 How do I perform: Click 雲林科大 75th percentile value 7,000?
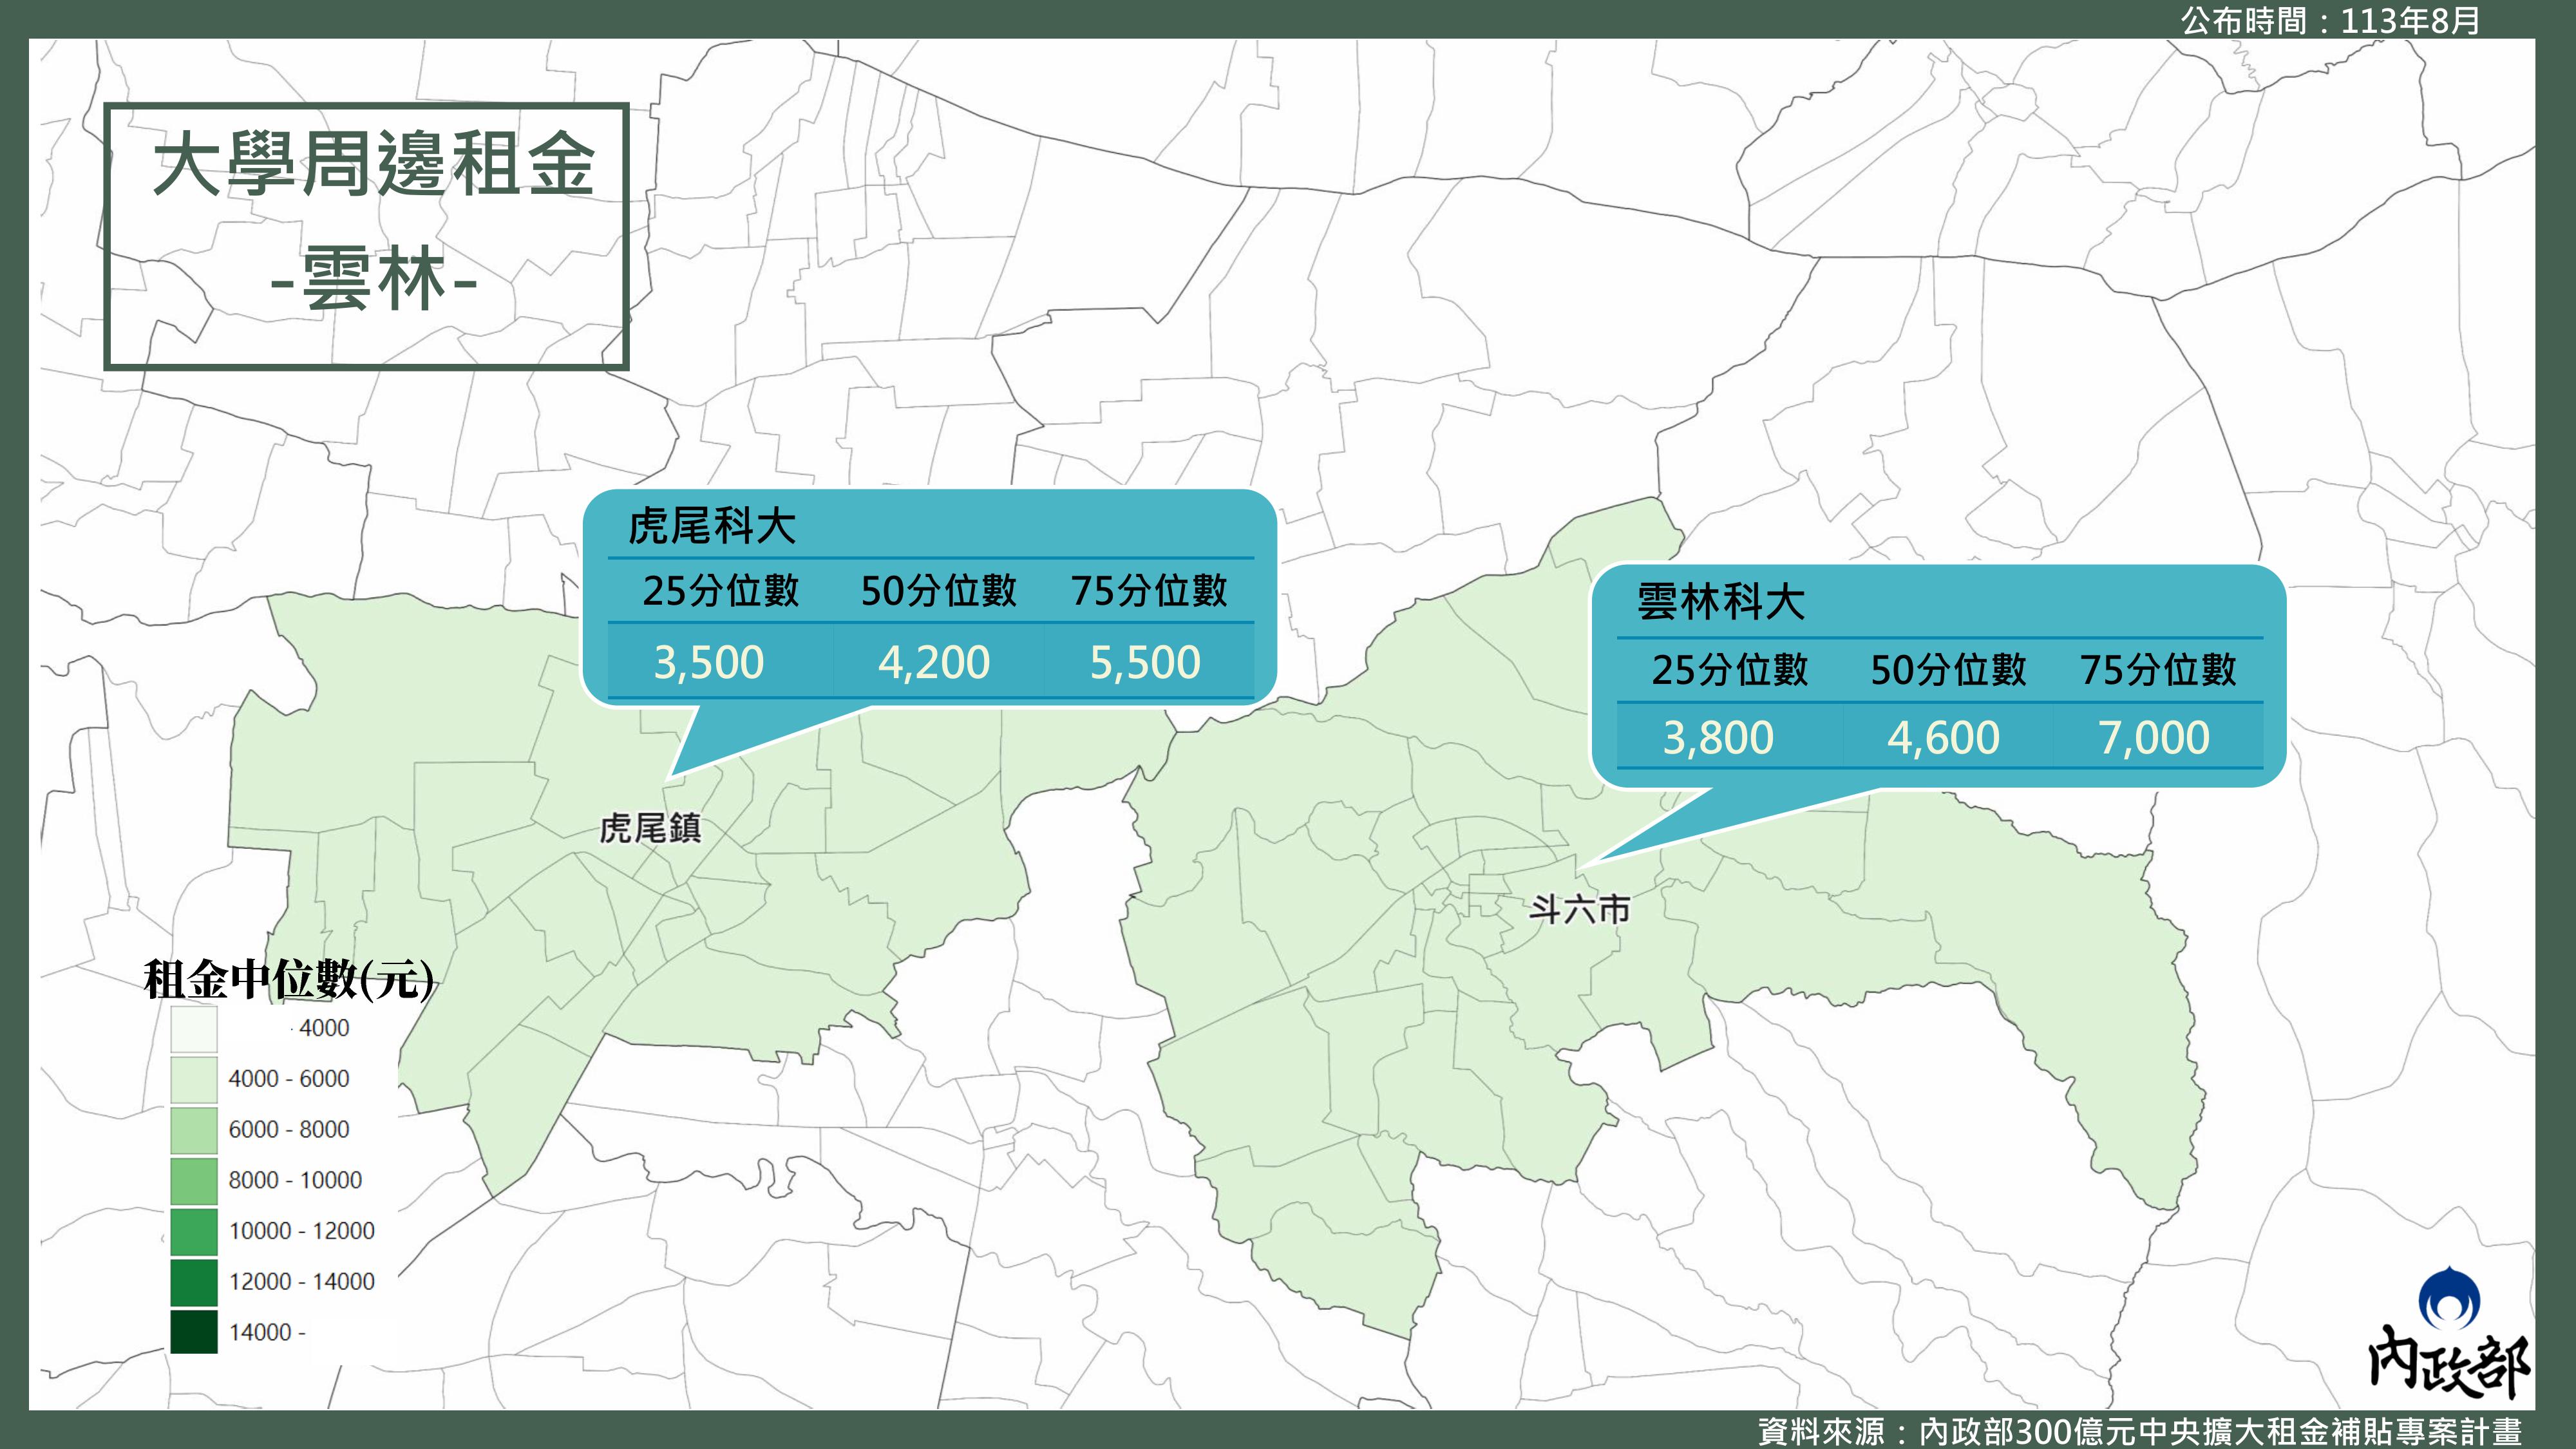(2153, 738)
